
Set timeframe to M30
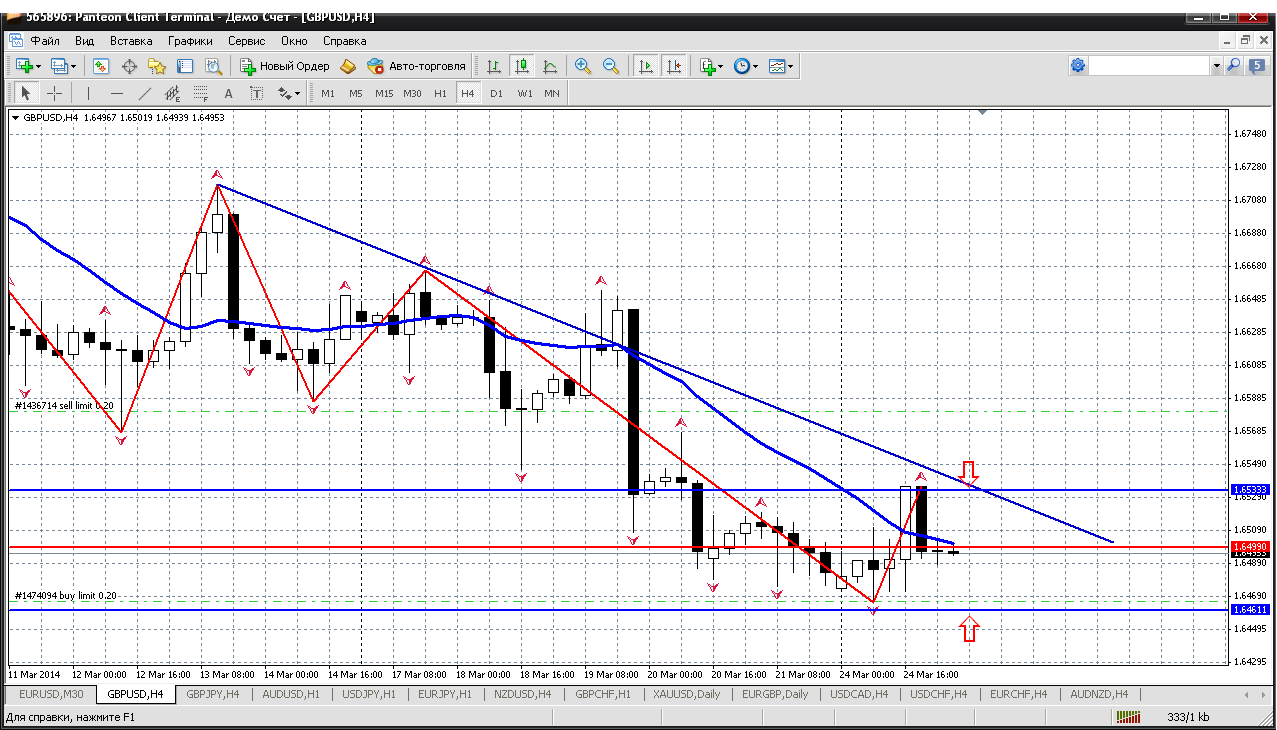click(x=412, y=93)
